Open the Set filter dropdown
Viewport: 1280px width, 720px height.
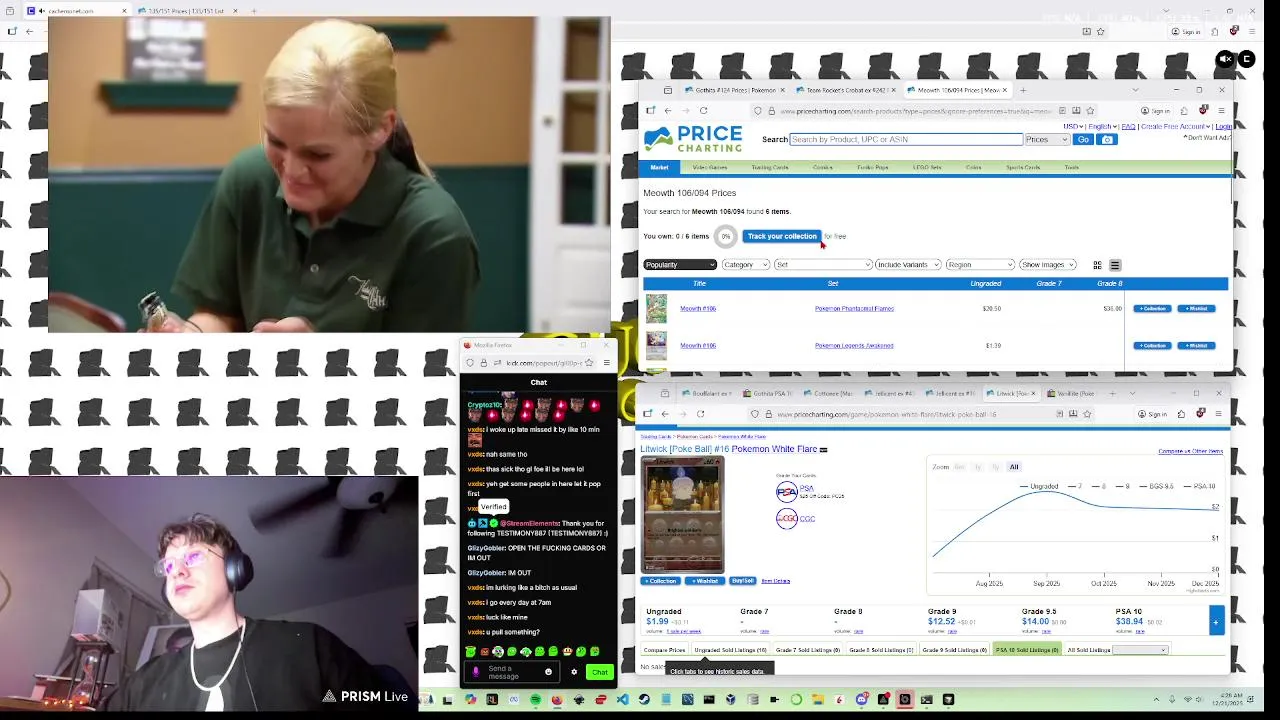(823, 265)
